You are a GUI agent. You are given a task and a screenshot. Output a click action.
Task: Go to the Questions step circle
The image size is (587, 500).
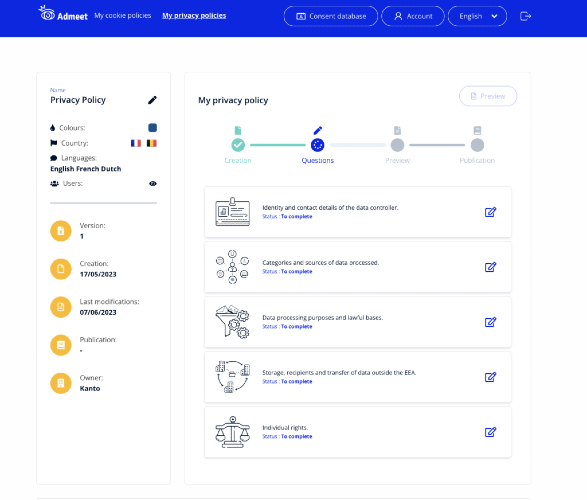317,145
